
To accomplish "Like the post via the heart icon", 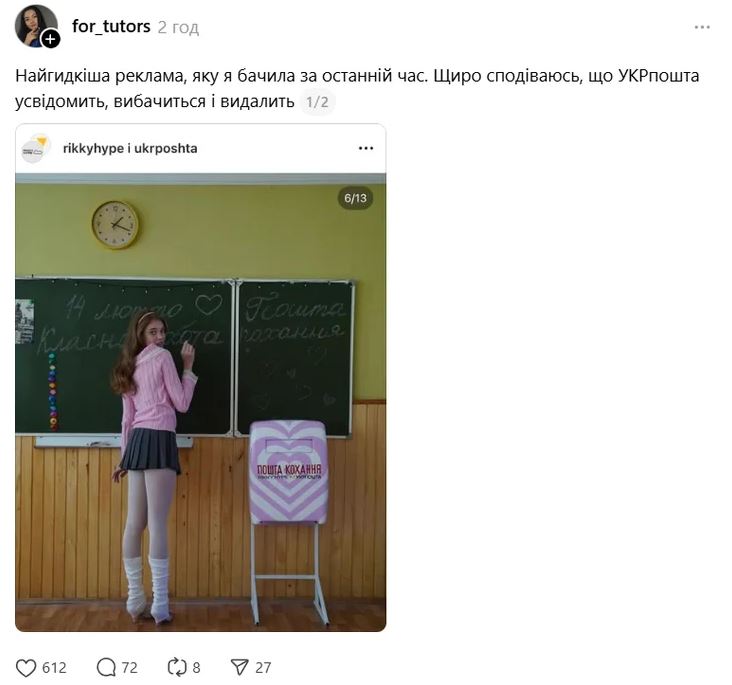I will pyautogui.click(x=26, y=667).
